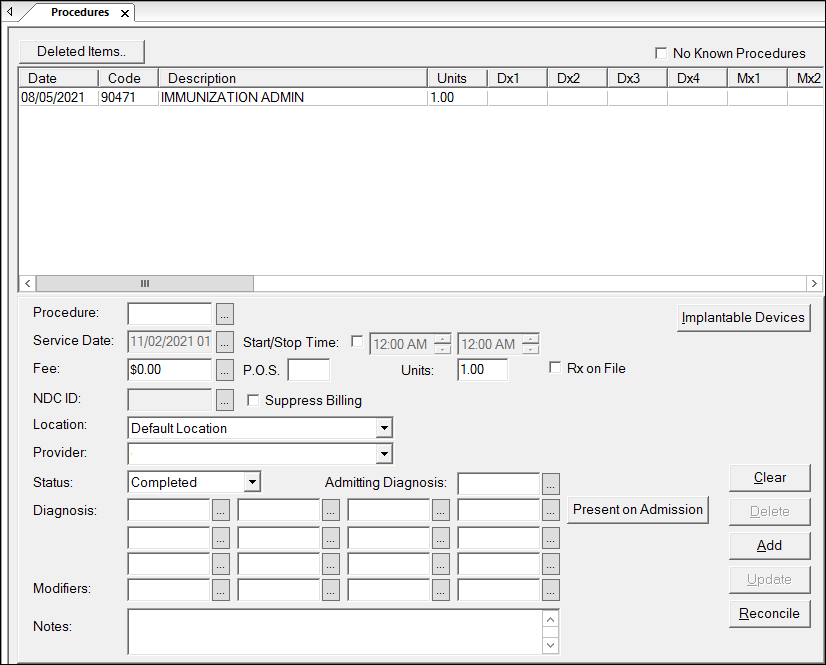Expand the Location dropdown

pyautogui.click(x=384, y=428)
